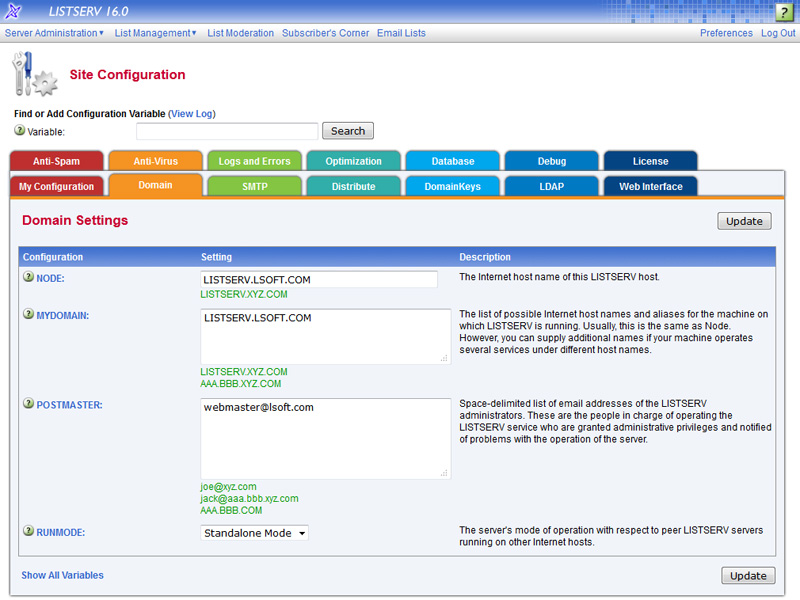The image size is (800, 600).
Task: Click example text jack@aaa.bbb.xyz.com
Action: (x=249, y=498)
